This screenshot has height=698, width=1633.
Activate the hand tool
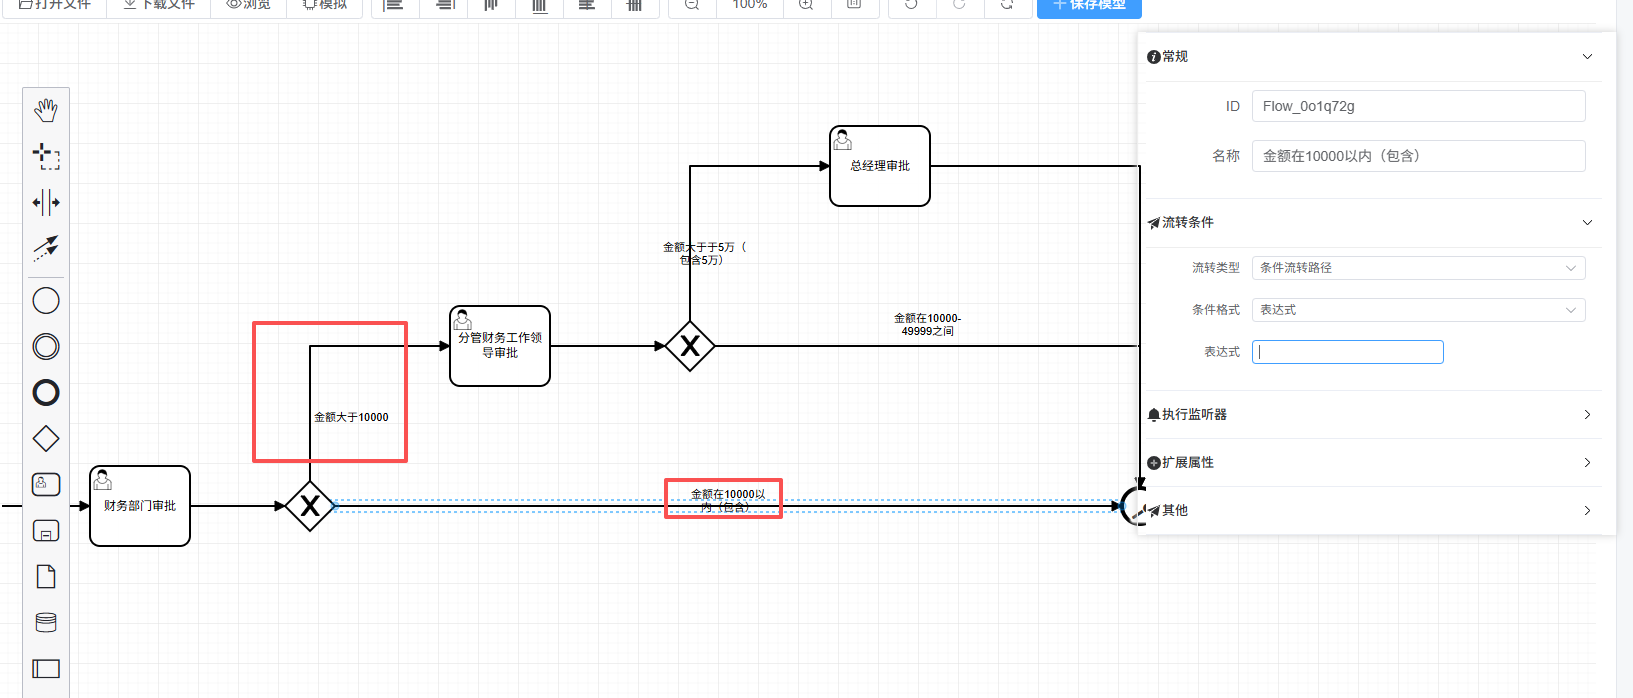pyautogui.click(x=46, y=110)
